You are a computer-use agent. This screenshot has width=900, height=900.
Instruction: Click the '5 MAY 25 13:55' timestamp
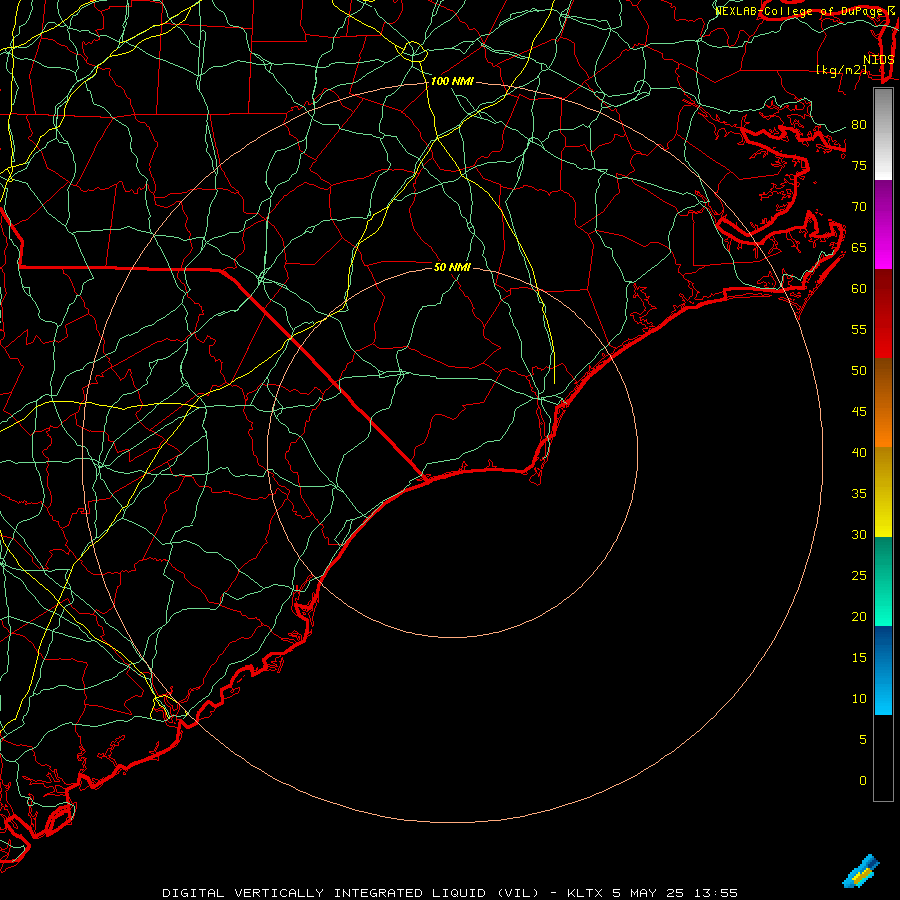click(x=674, y=893)
